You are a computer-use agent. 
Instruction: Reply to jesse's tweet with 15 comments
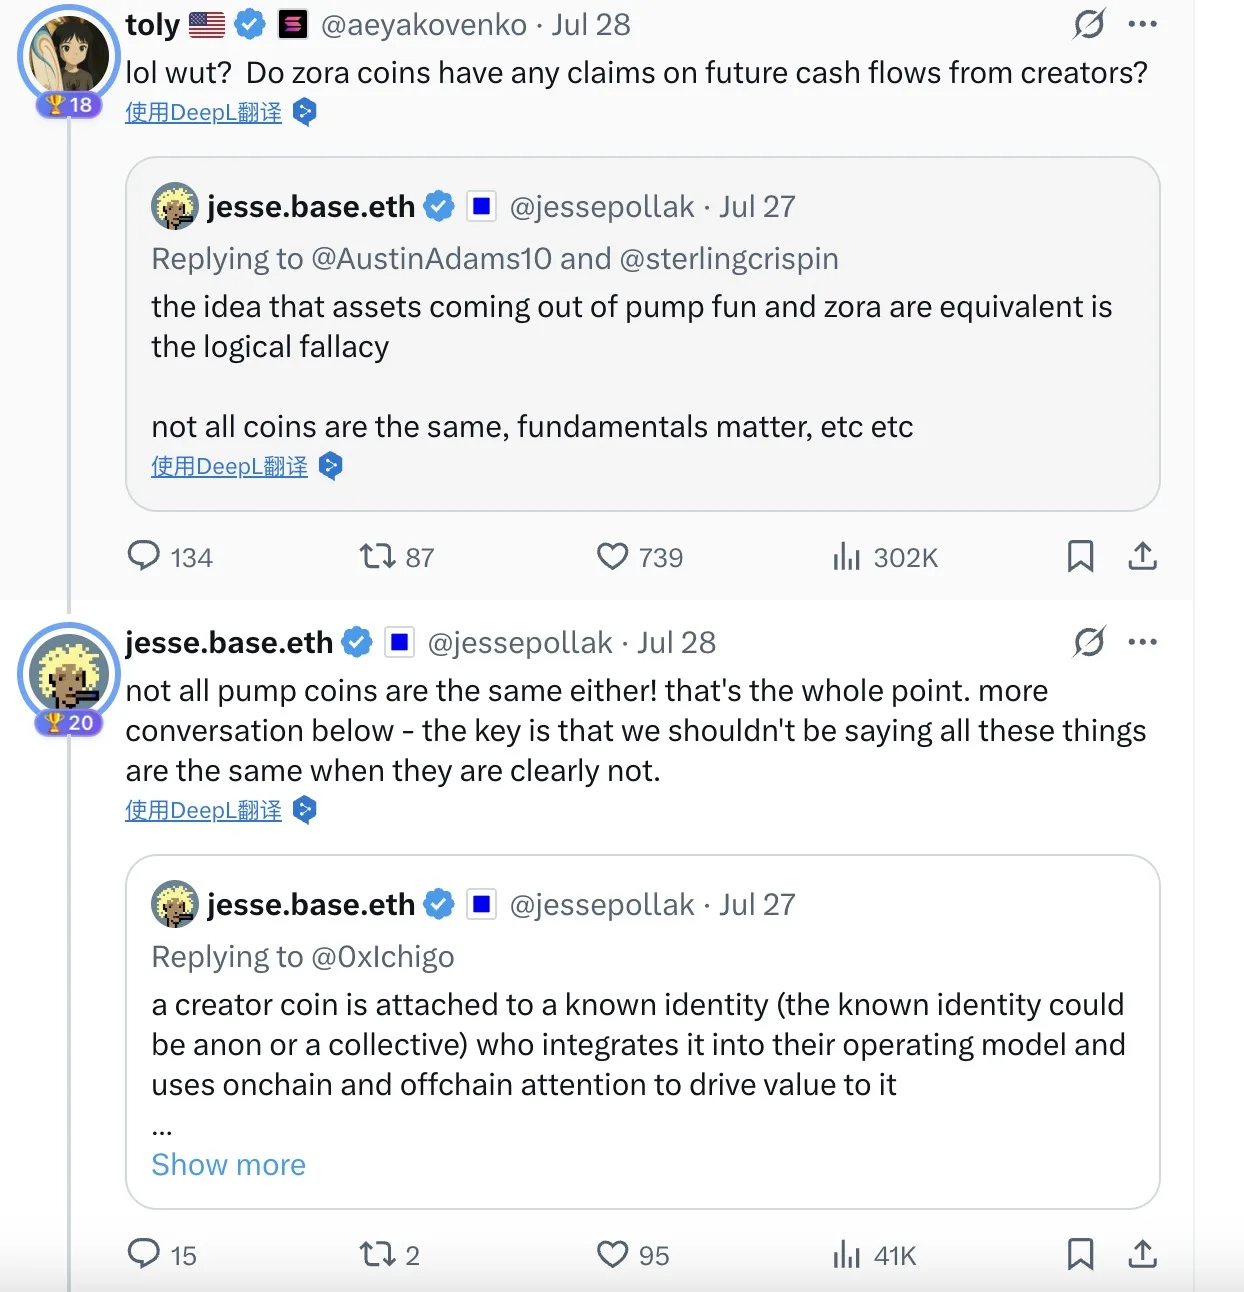(x=144, y=1254)
